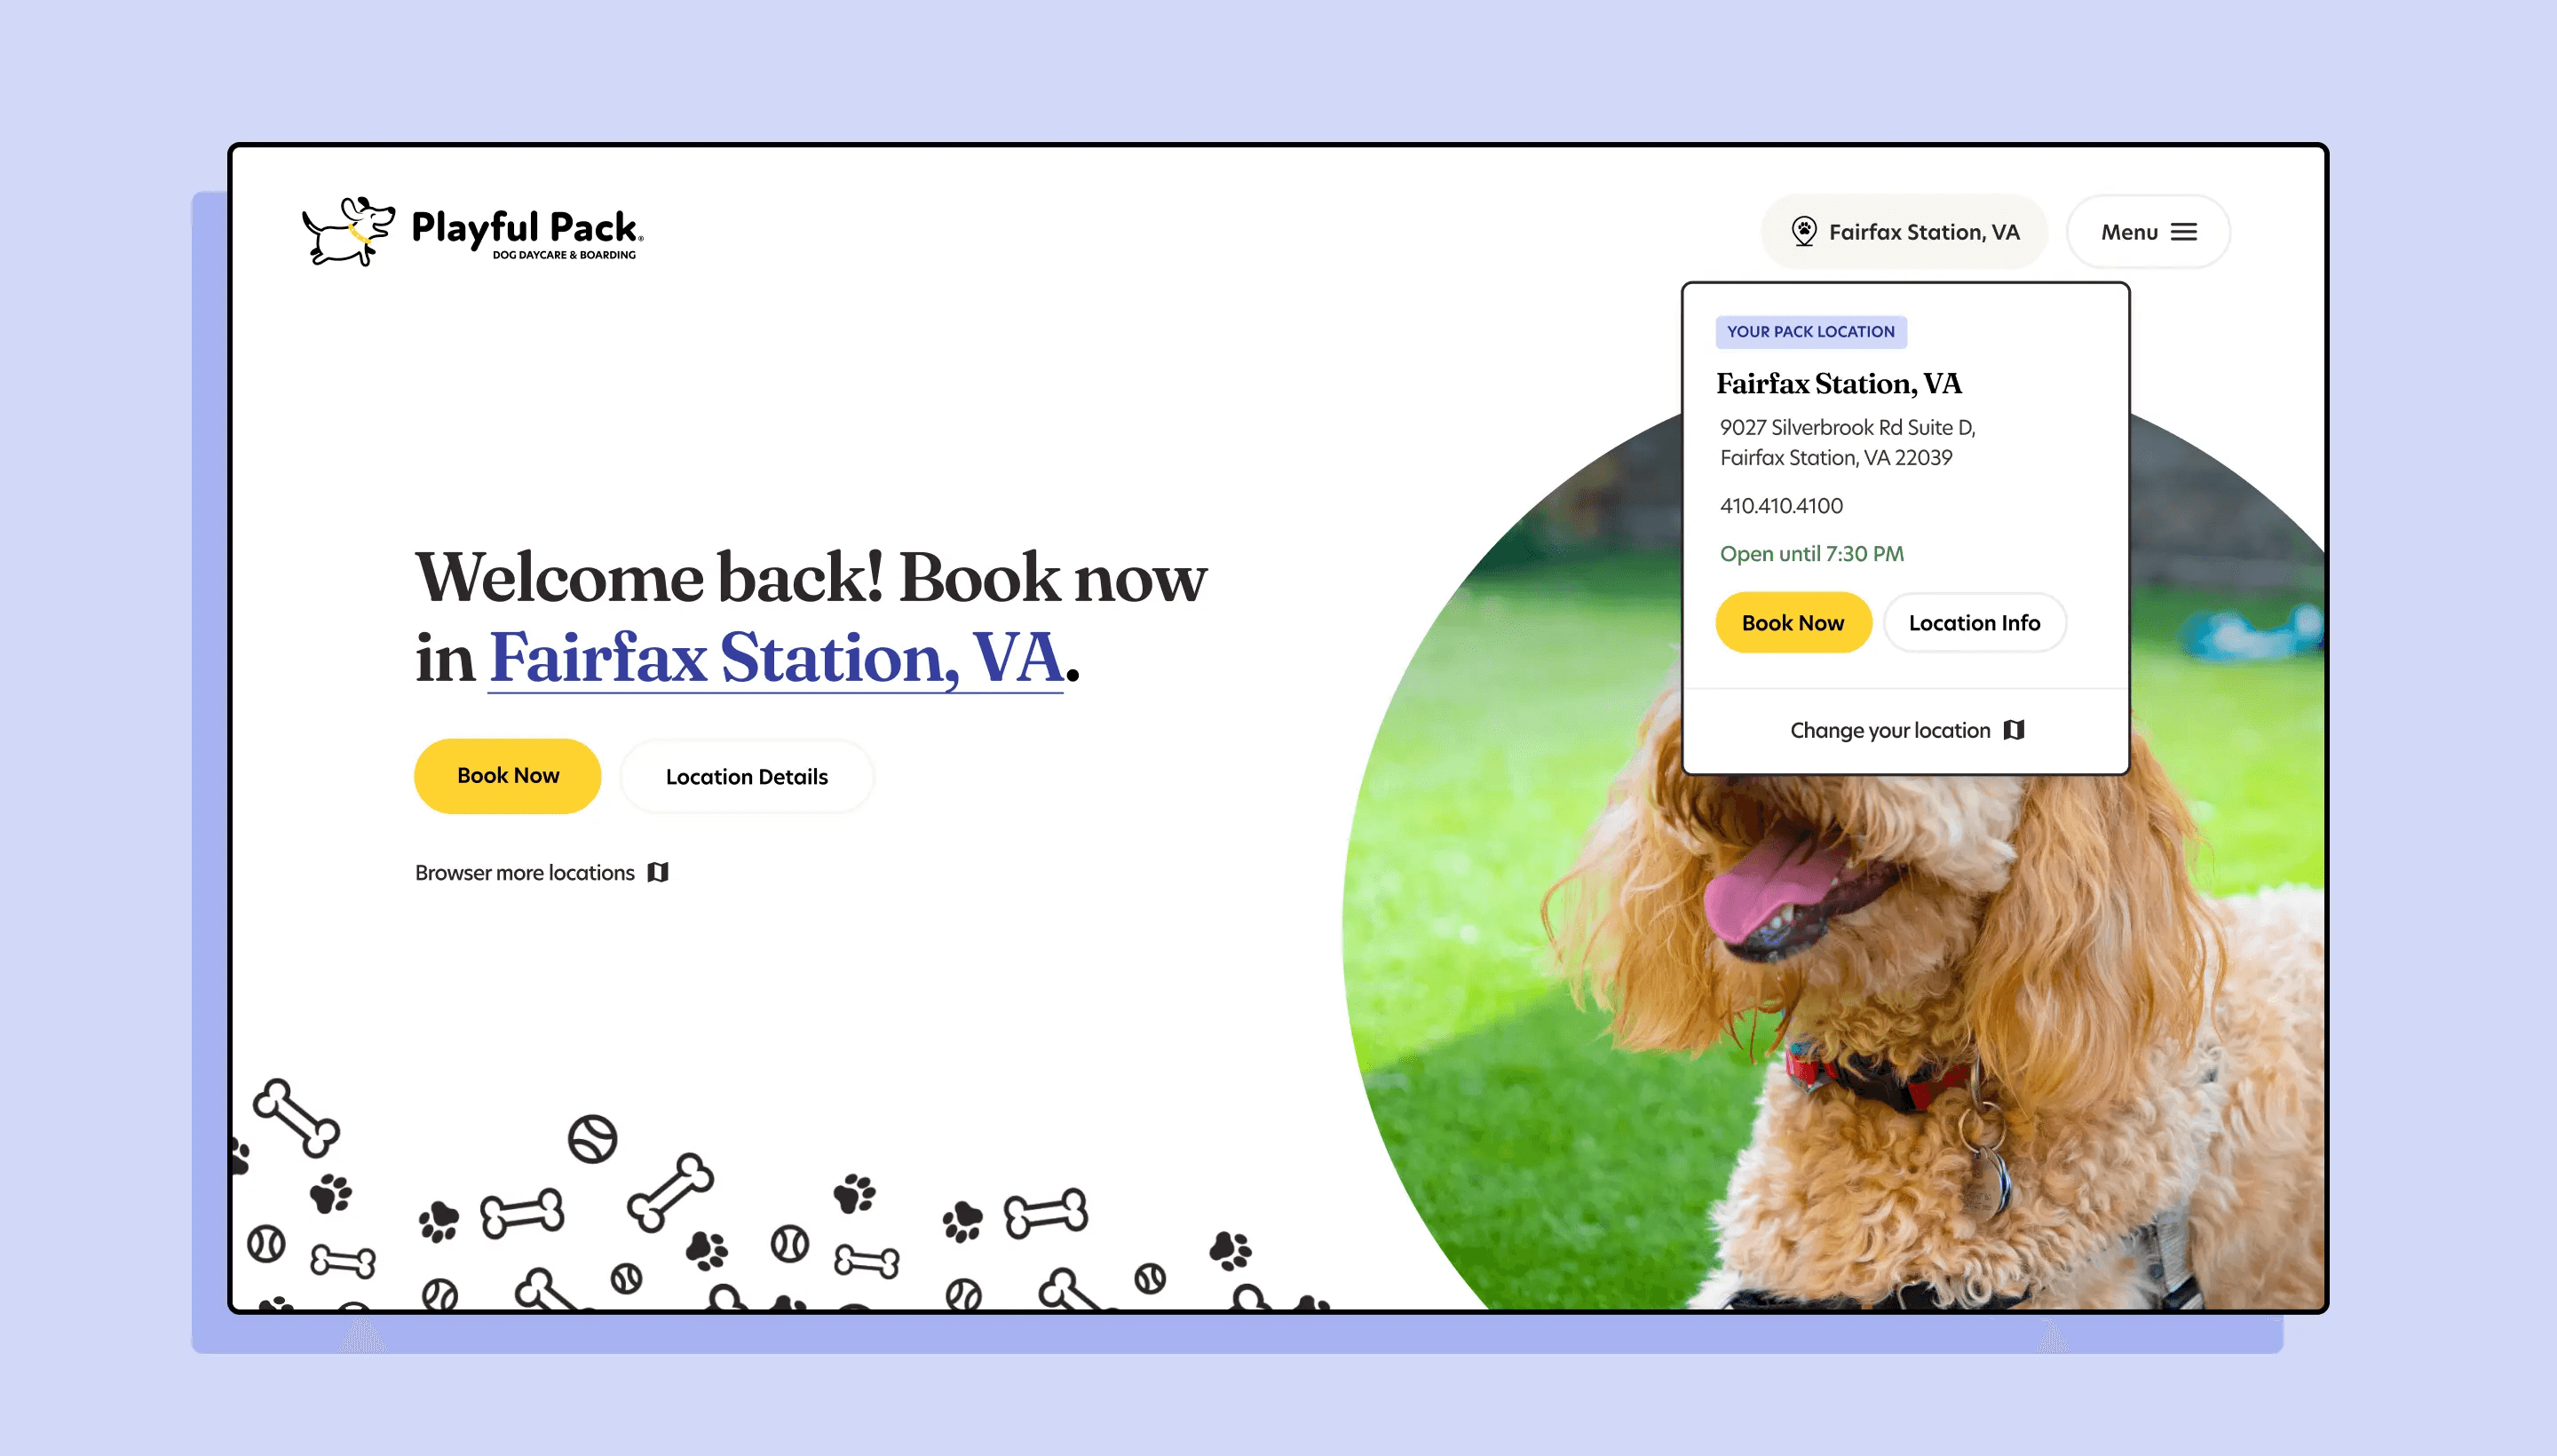Image resolution: width=2557 pixels, height=1456 pixels.
Task: Click map icon beside Change your location
Action: pos(2014,730)
